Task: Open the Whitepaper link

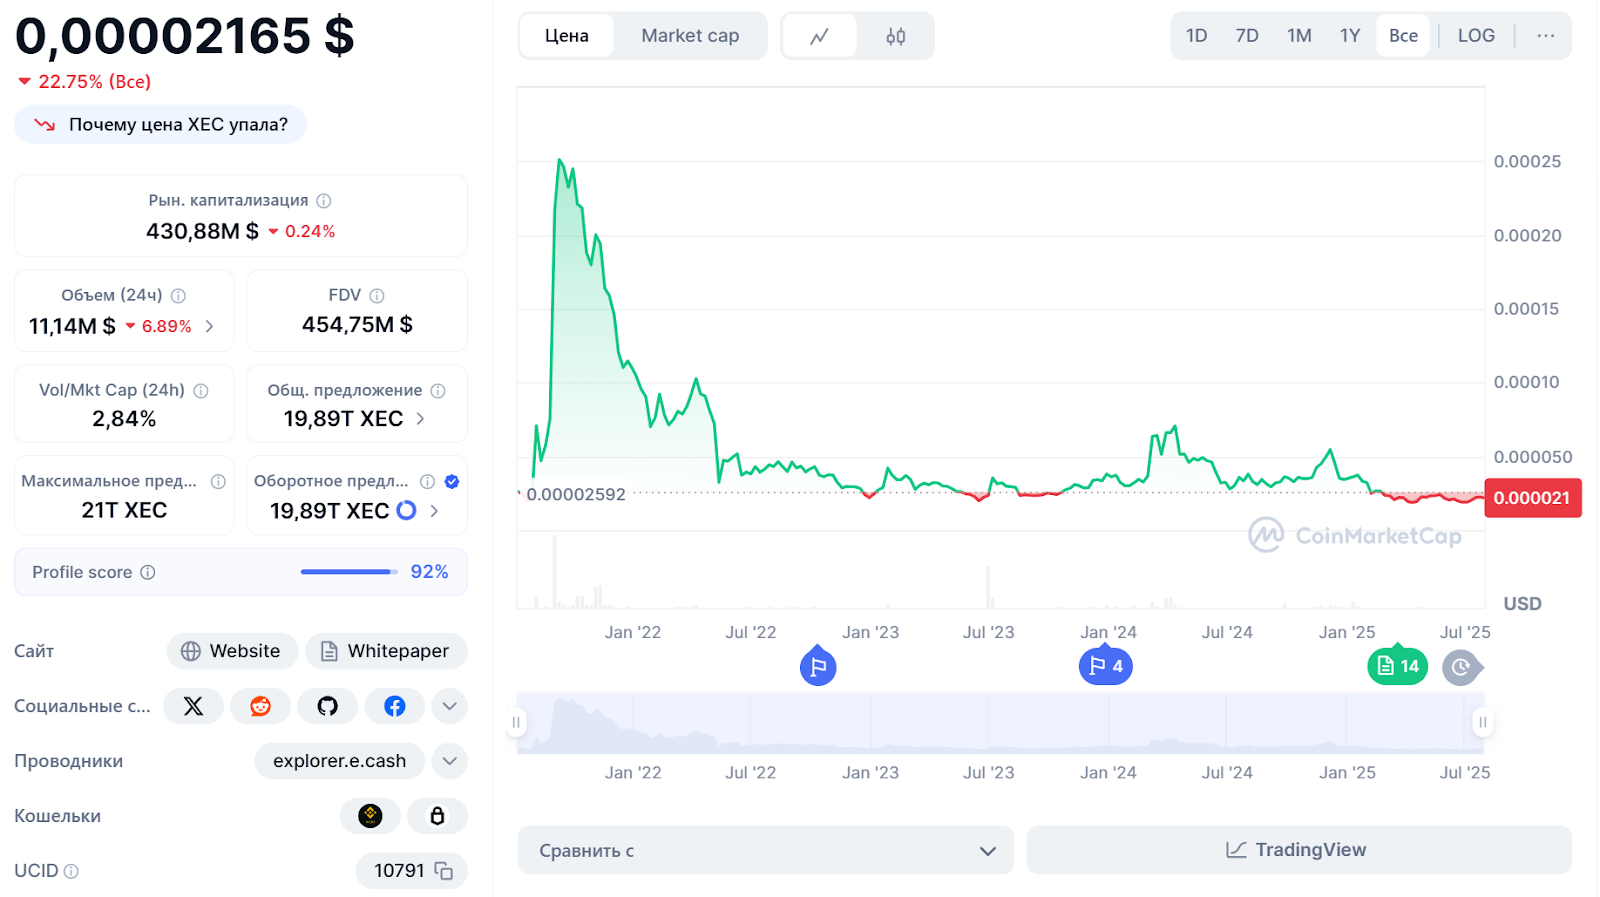Action: tap(386, 651)
